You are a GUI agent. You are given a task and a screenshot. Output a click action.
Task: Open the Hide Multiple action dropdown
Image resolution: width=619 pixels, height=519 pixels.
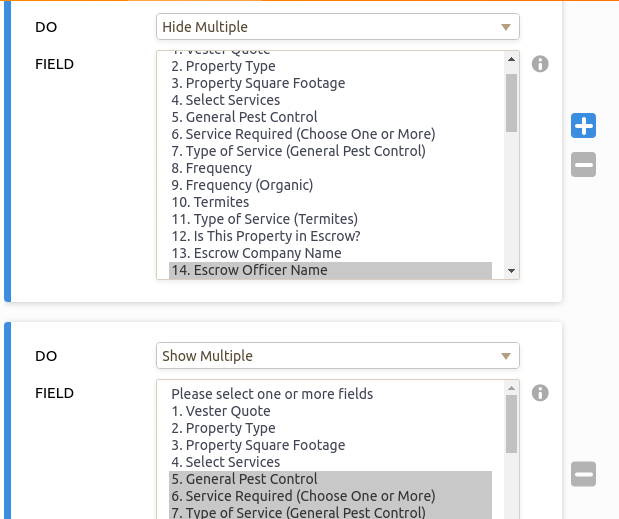(338, 27)
